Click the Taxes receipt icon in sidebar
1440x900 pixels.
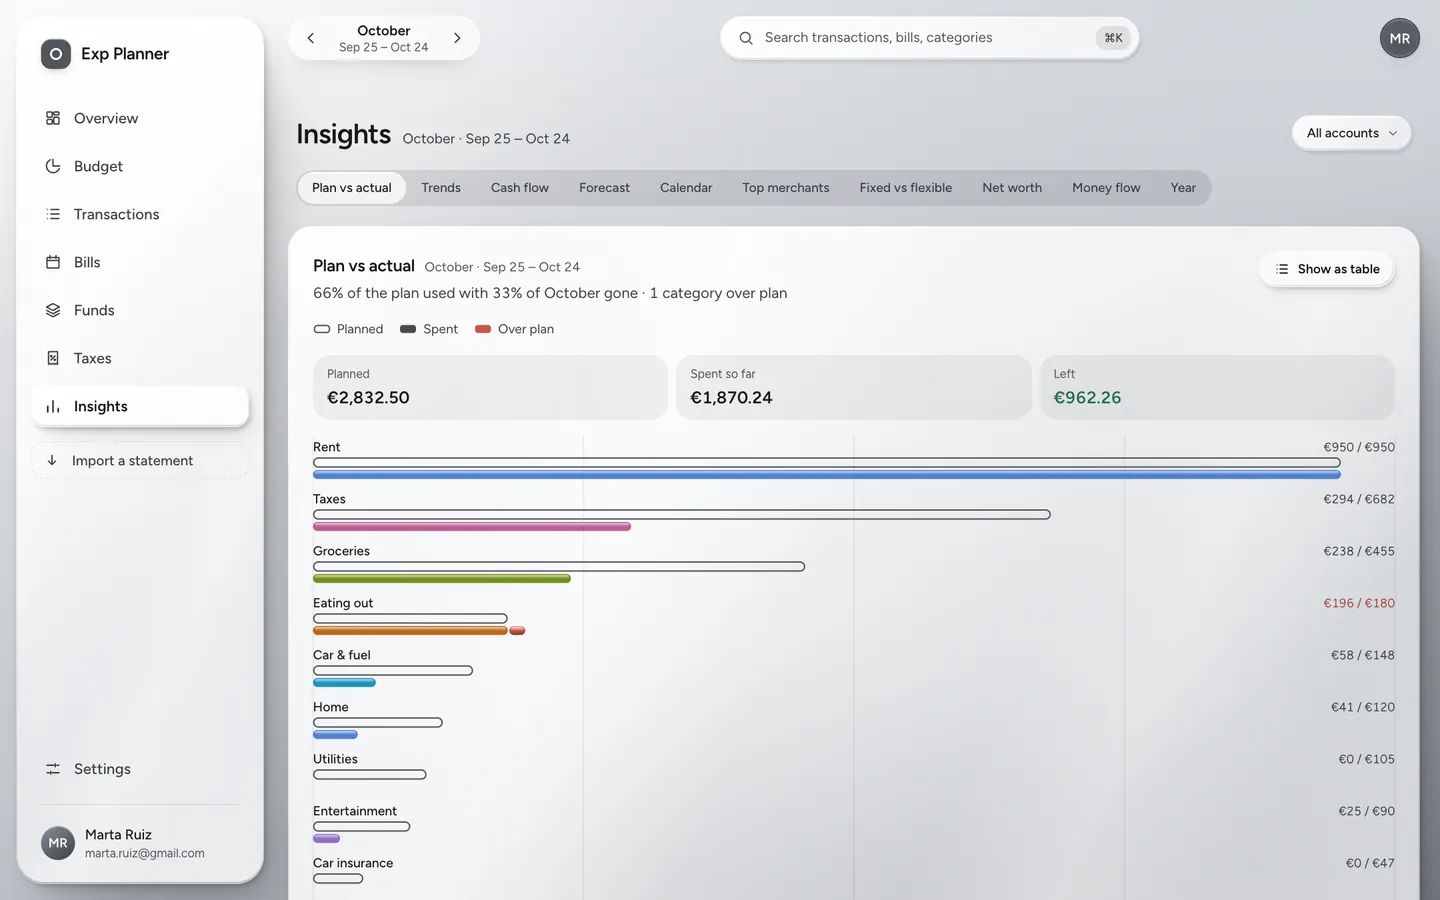[53, 358]
